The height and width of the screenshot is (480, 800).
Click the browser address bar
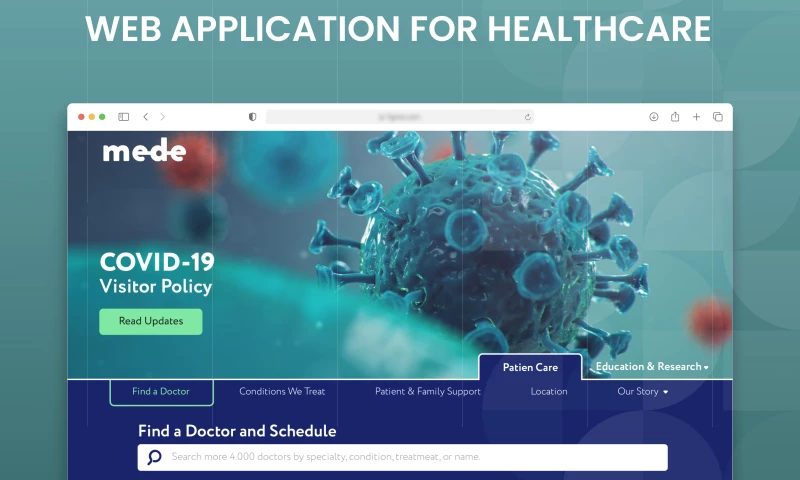coord(399,117)
